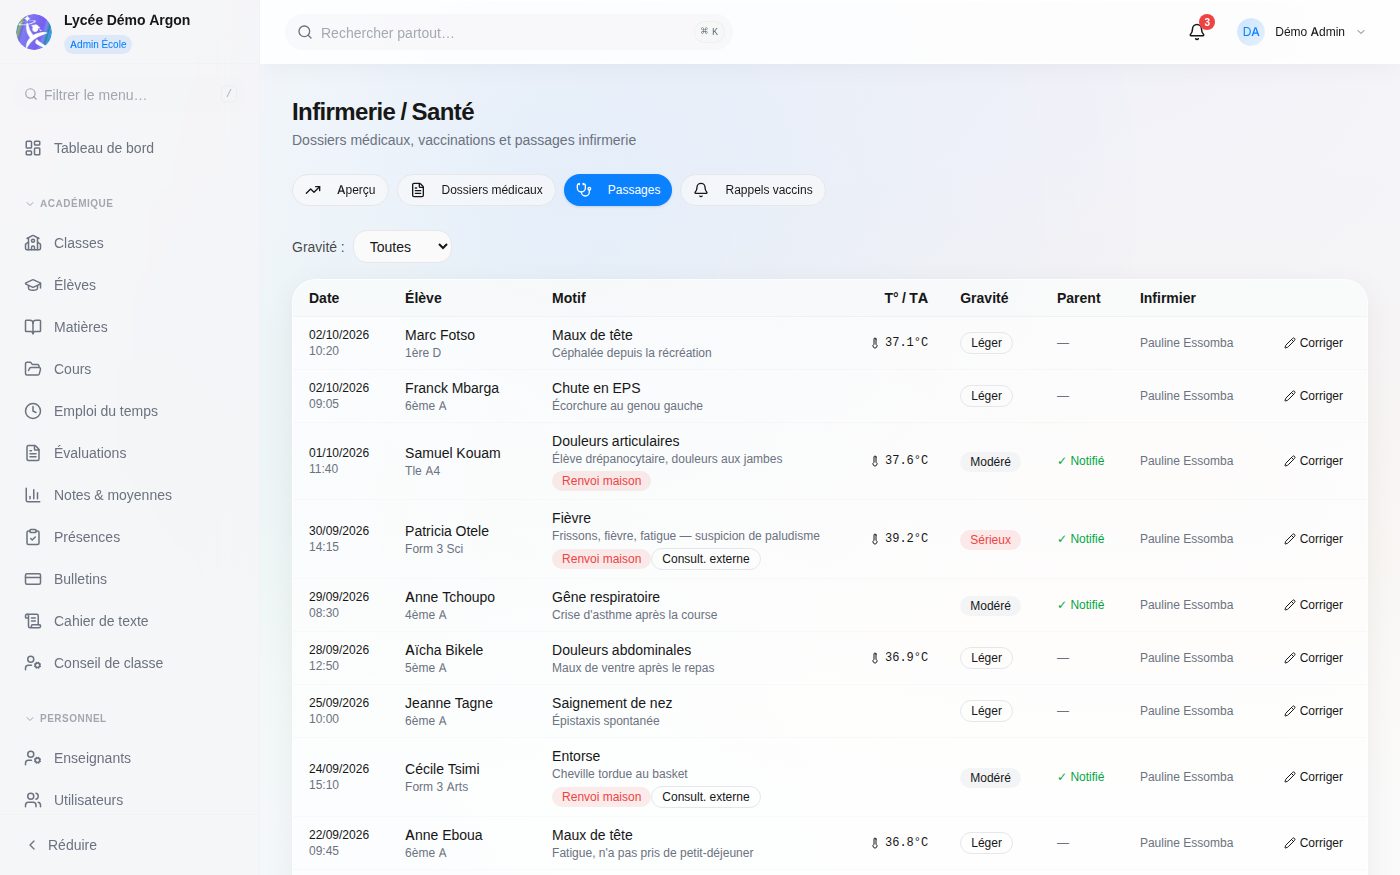The image size is (1400, 875).
Task: Click the Classes building icon
Action: tap(33, 243)
